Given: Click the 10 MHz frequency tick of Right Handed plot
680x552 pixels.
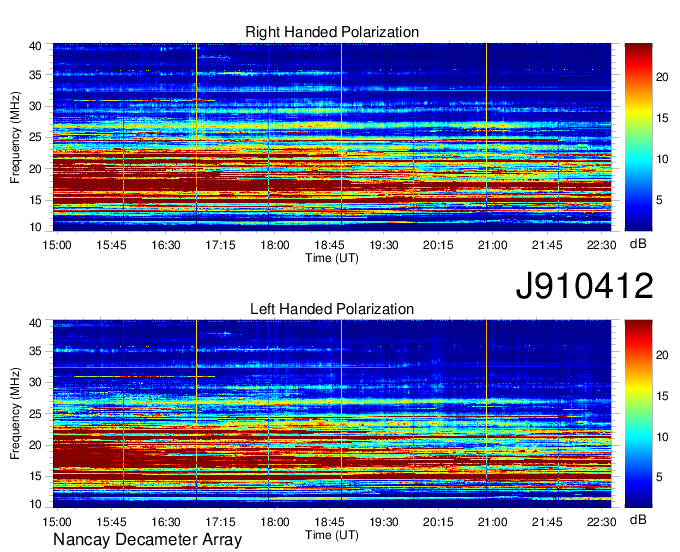Looking at the screenshot, I should (x=35, y=227).
